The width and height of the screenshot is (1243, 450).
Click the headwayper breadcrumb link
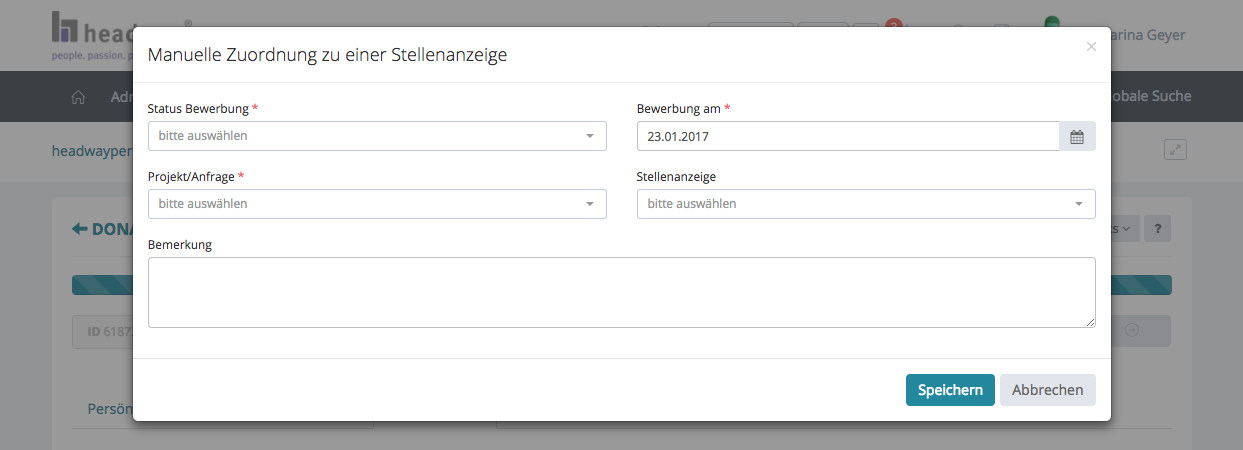[x=92, y=151]
